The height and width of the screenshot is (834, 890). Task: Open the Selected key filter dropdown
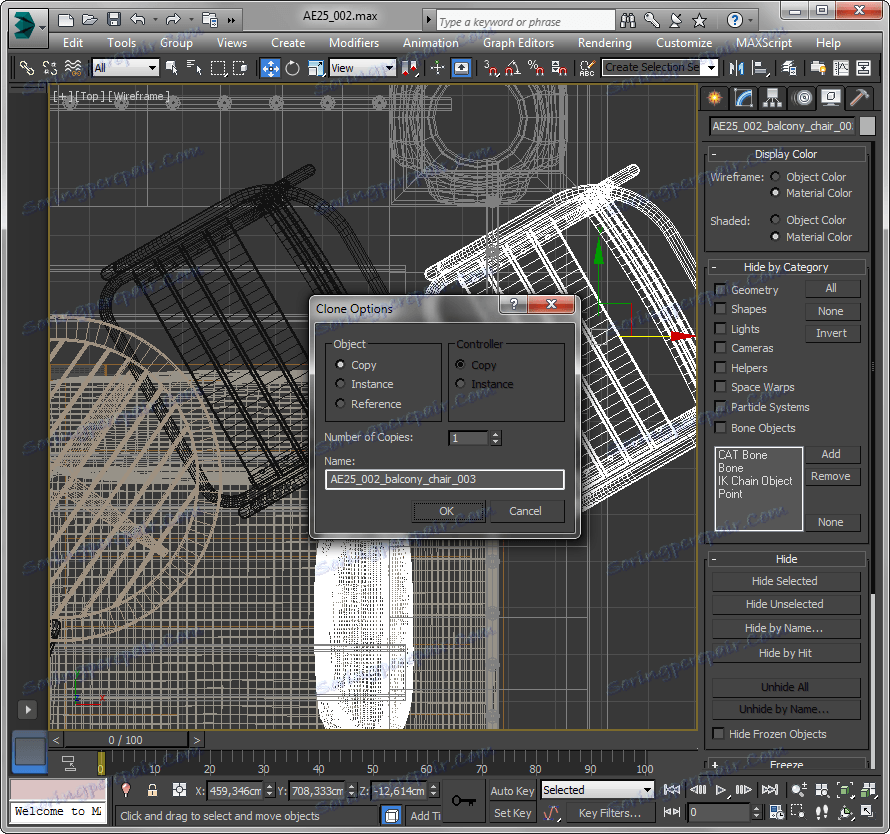coord(597,790)
